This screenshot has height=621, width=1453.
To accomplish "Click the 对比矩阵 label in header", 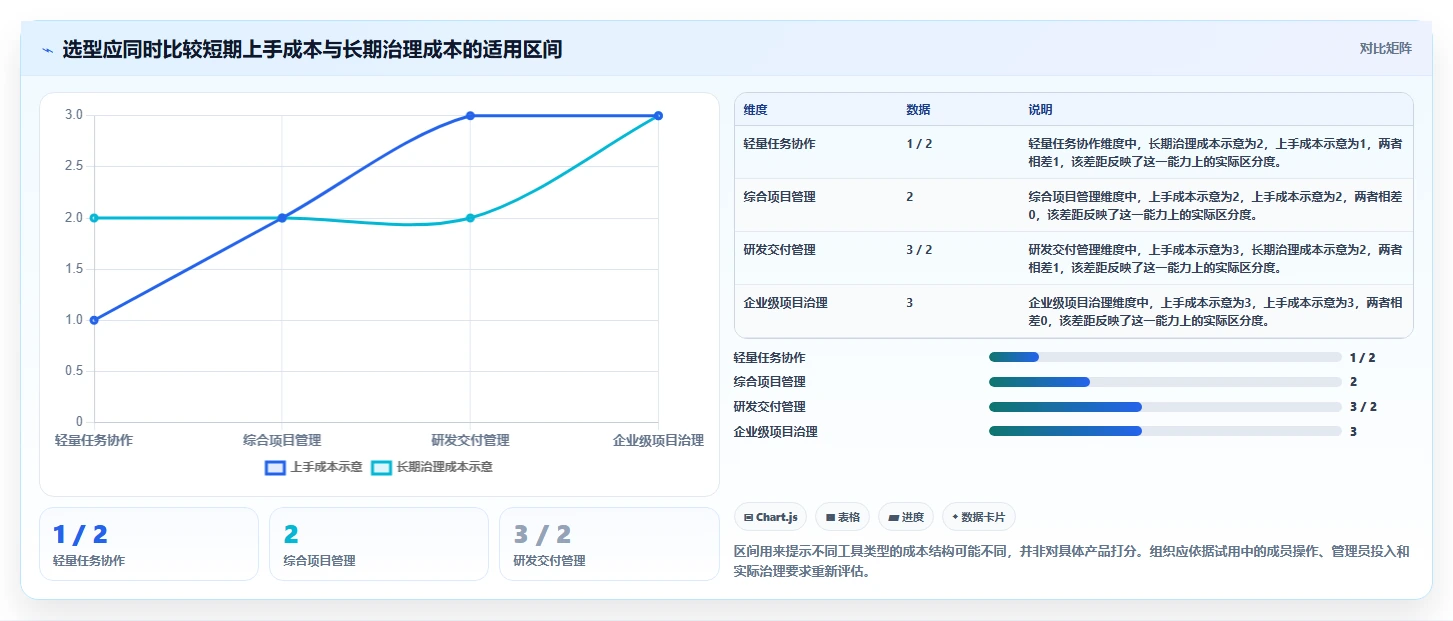I will tap(1385, 48).
